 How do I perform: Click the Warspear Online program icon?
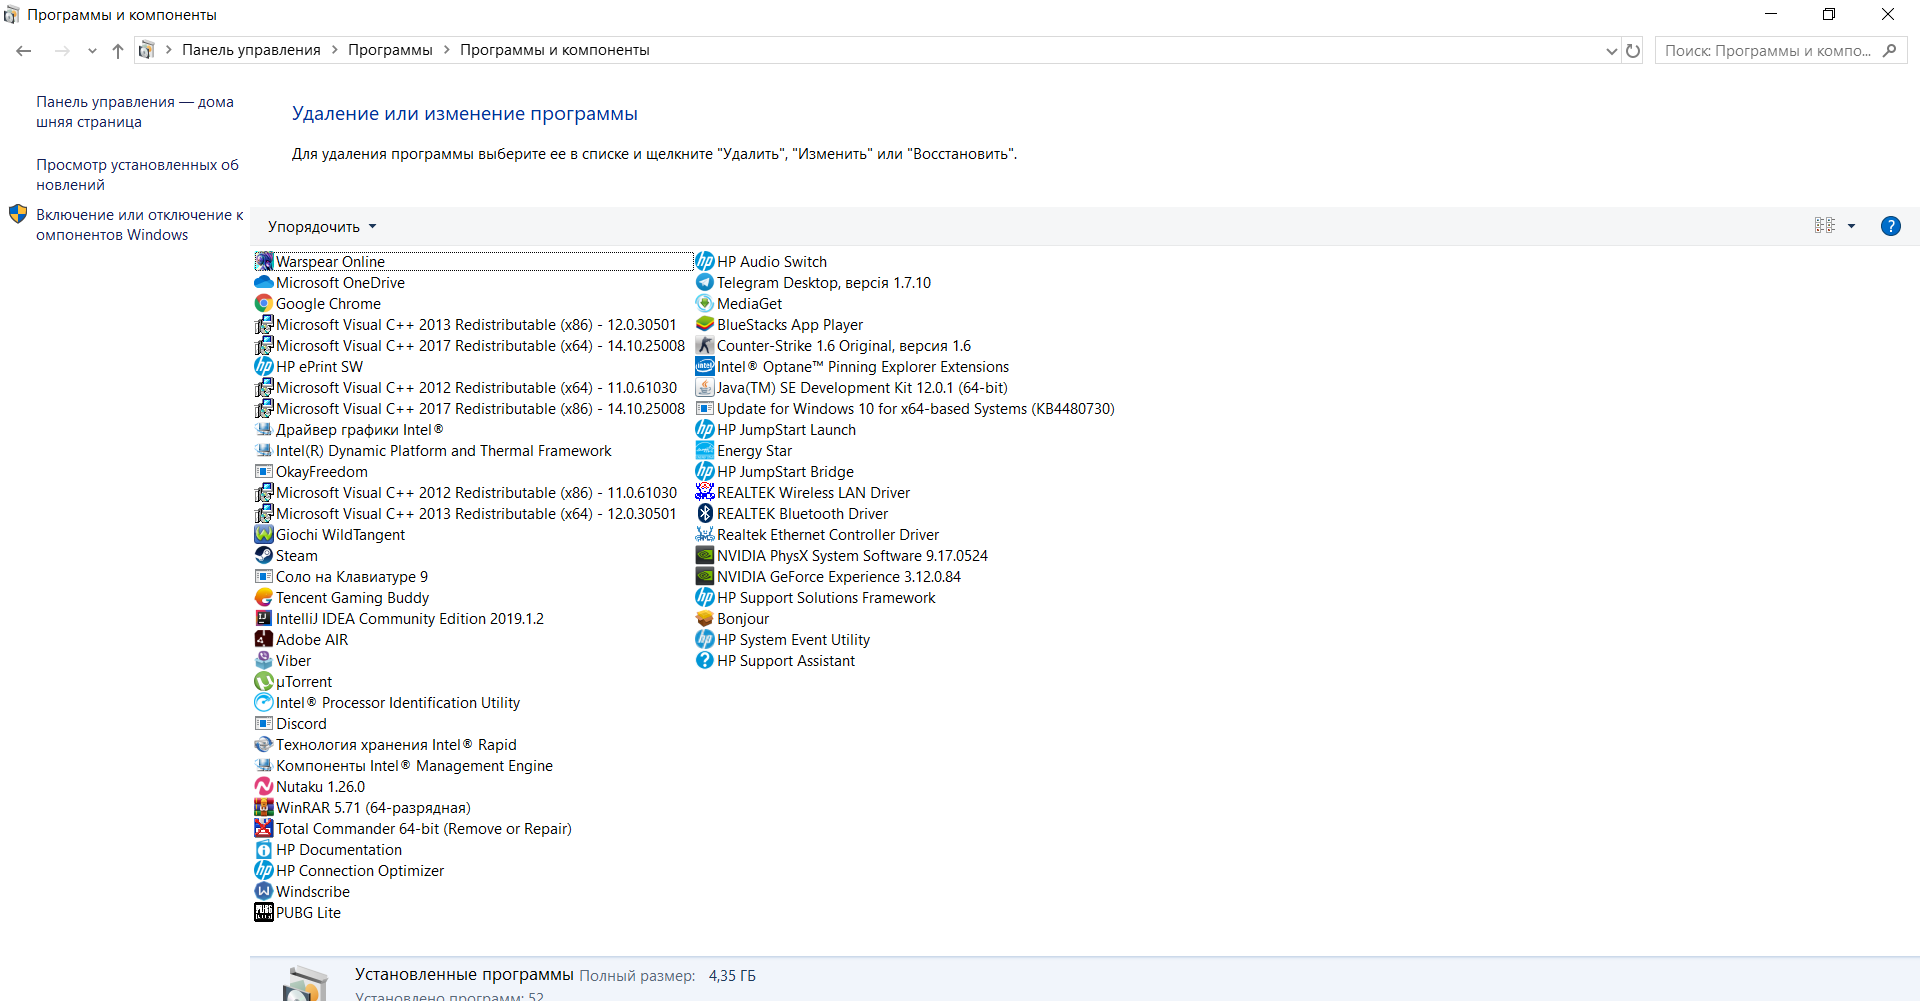click(x=264, y=261)
